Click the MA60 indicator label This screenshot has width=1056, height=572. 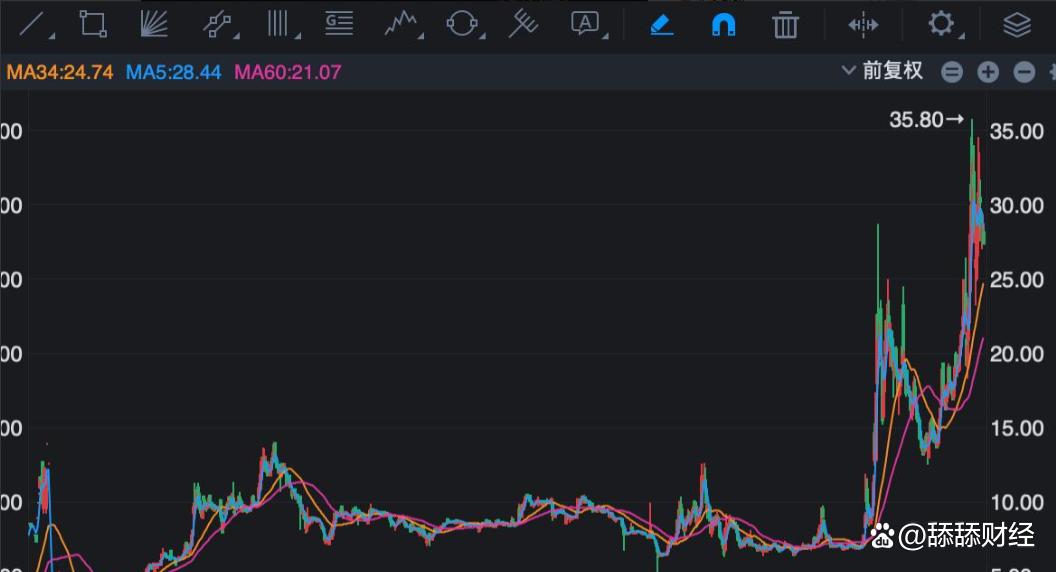click(288, 72)
